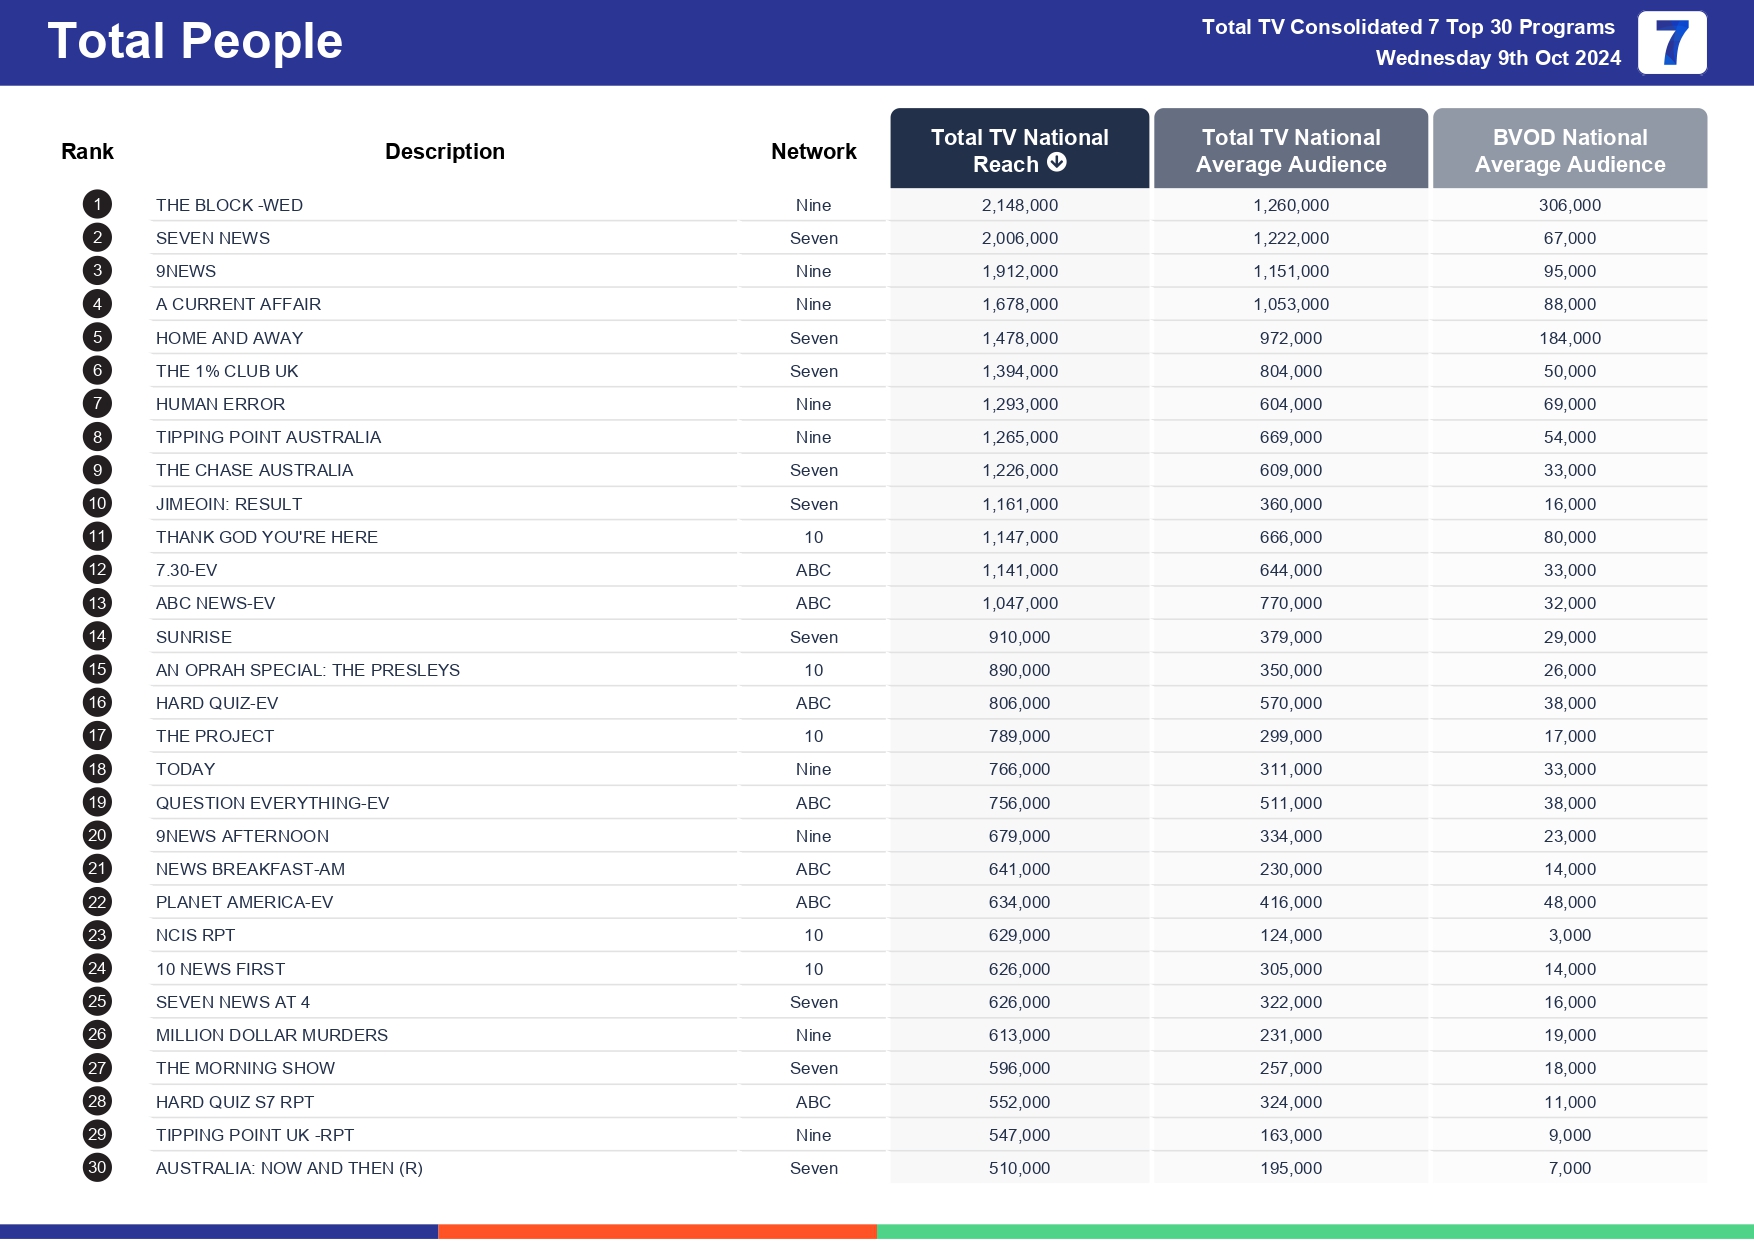Select the row for THANK GOD YOU'RE HERE
The image size is (1754, 1241).
coord(267,537)
